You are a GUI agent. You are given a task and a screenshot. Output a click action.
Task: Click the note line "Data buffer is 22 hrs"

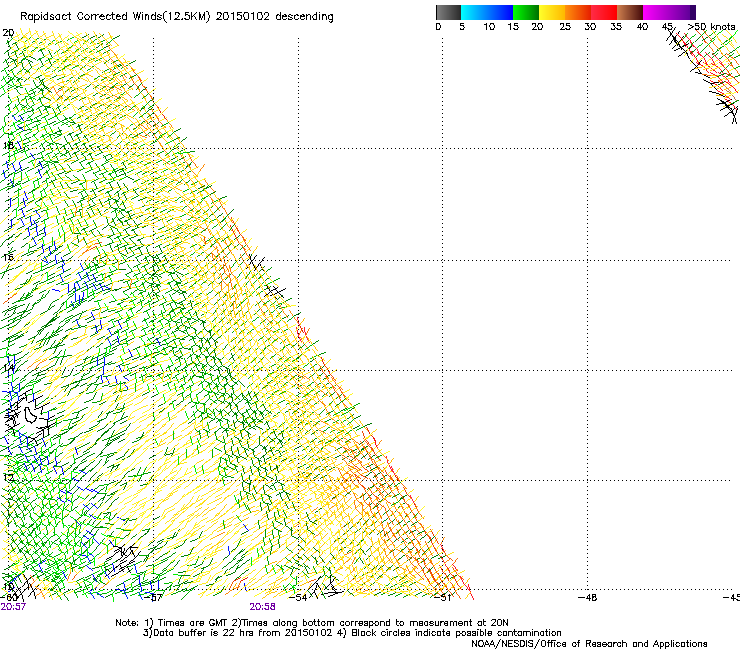tap(352, 633)
